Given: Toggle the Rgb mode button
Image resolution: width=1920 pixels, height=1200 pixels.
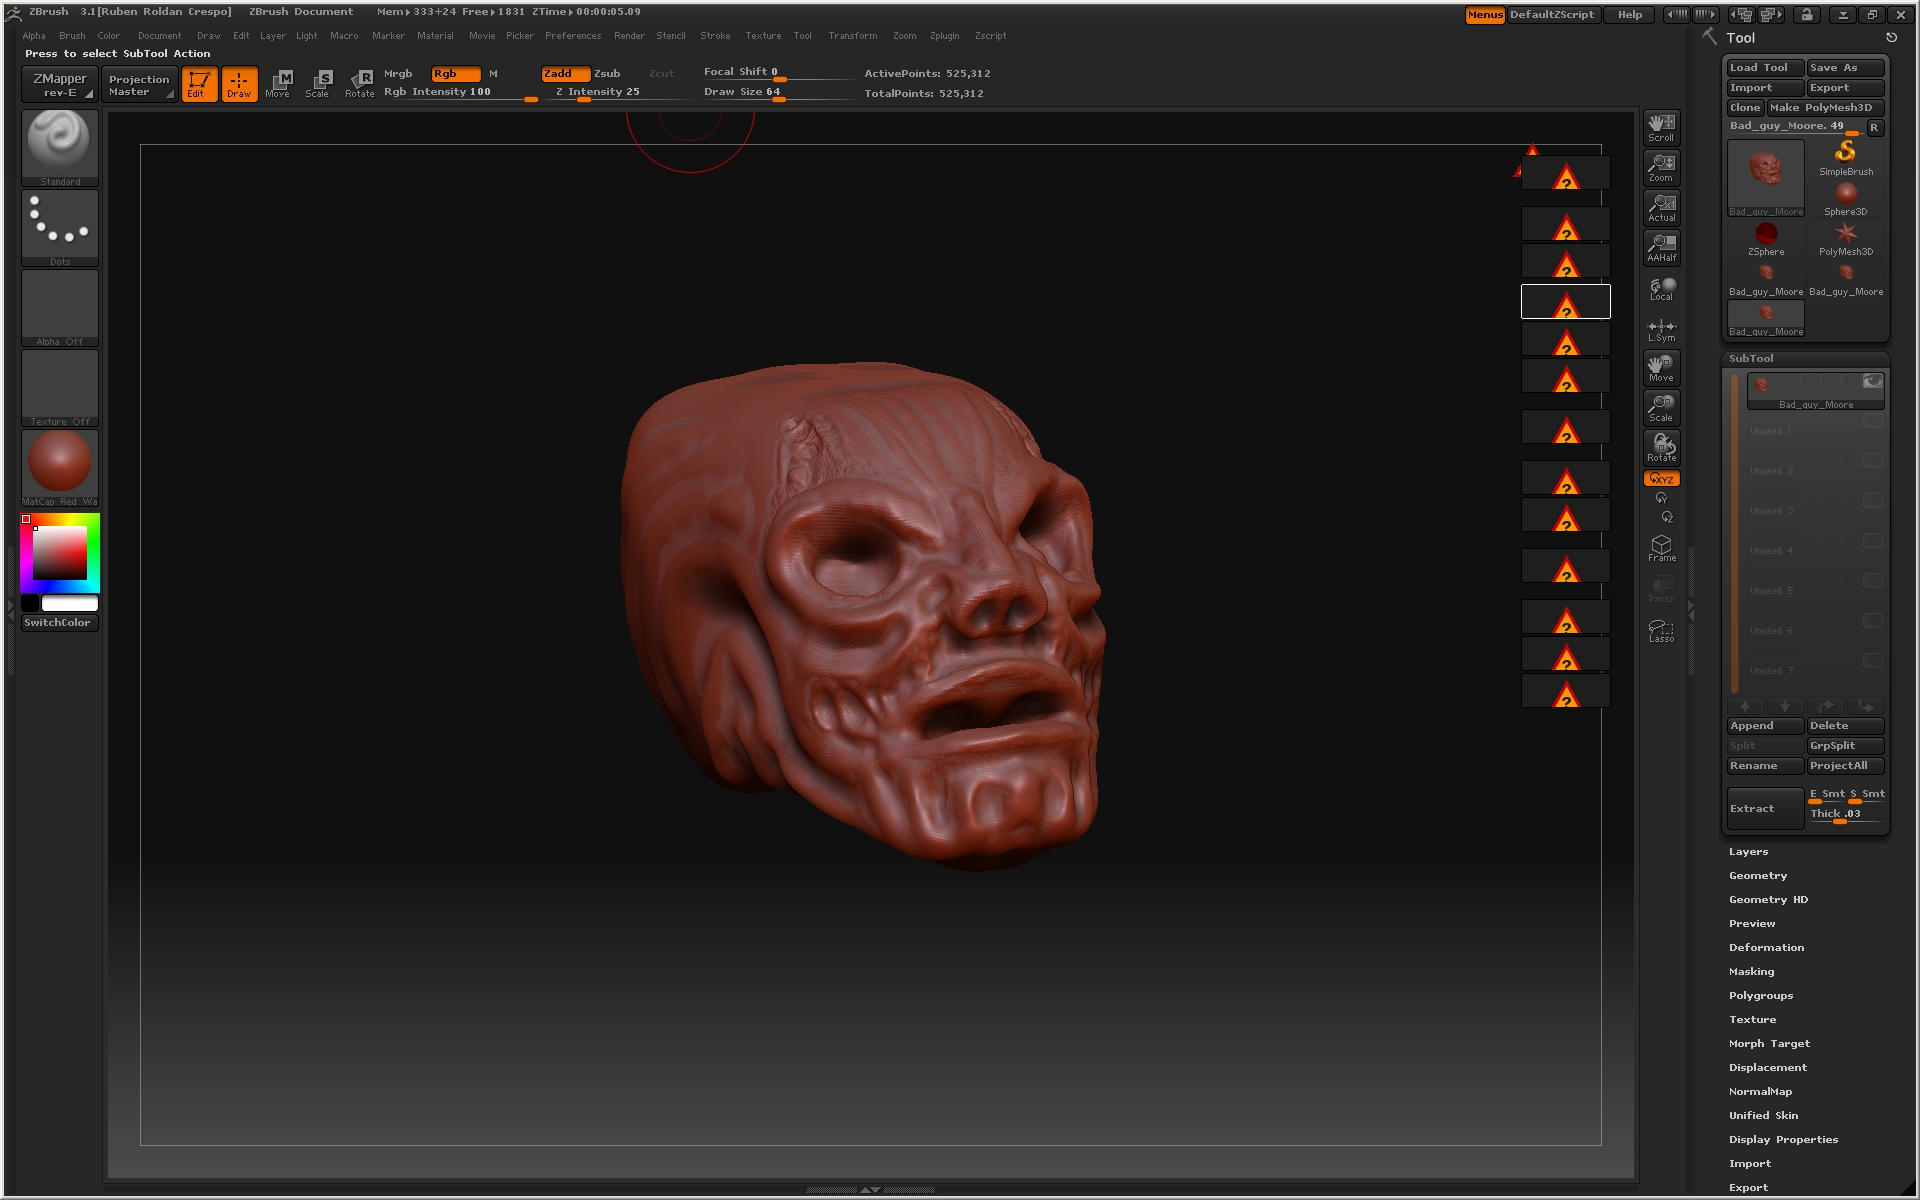Looking at the screenshot, I should pyautogui.click(x=455, y=74).
